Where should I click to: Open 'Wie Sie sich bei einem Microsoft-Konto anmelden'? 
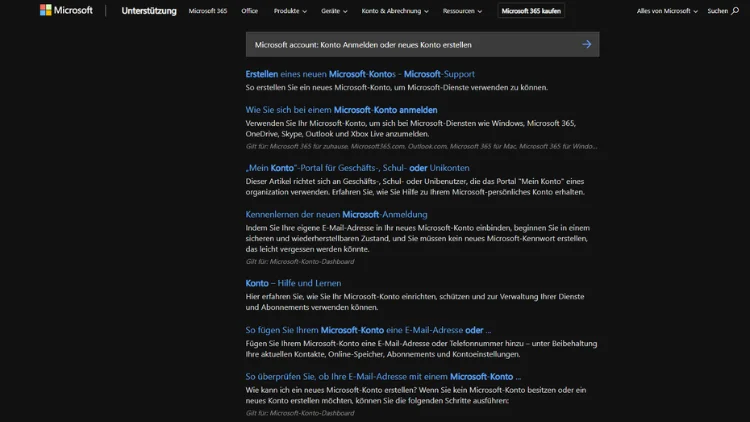pos(342,110)
